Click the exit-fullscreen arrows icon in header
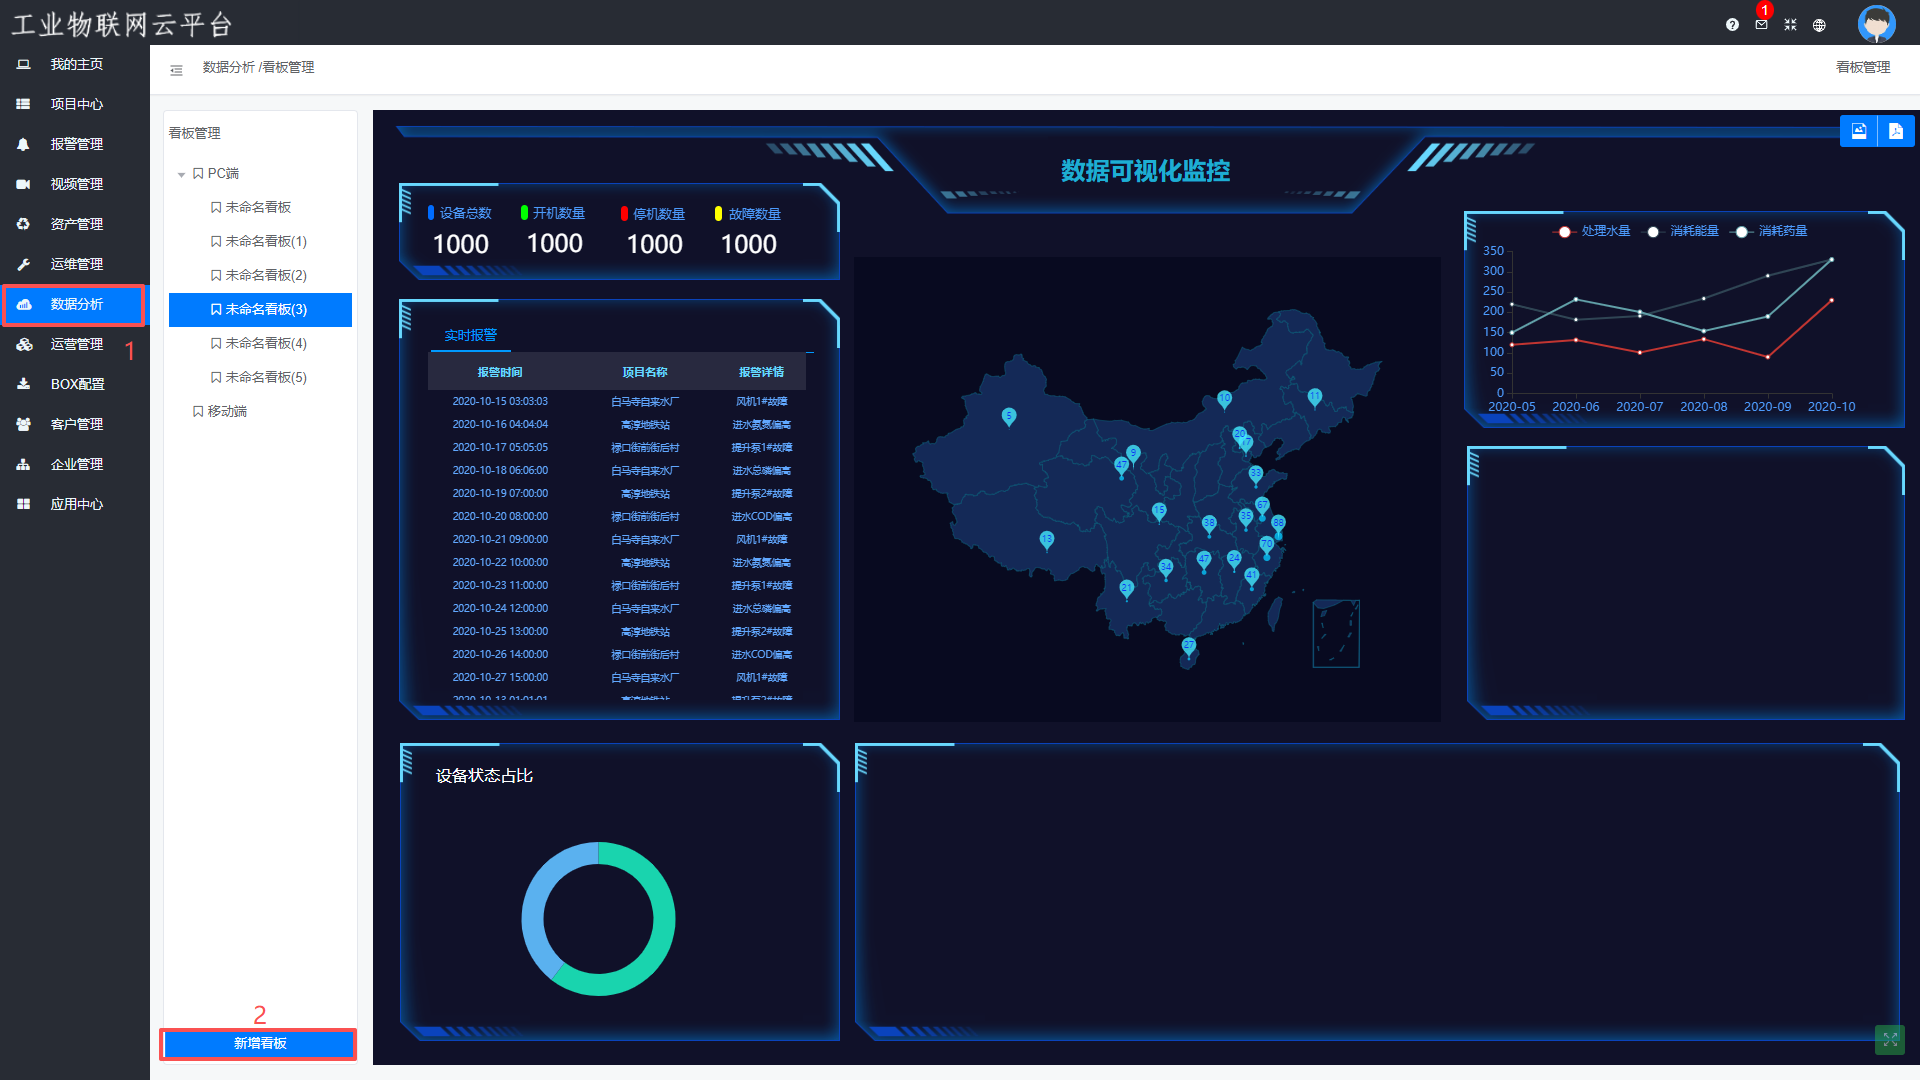 pos(1790,25)
